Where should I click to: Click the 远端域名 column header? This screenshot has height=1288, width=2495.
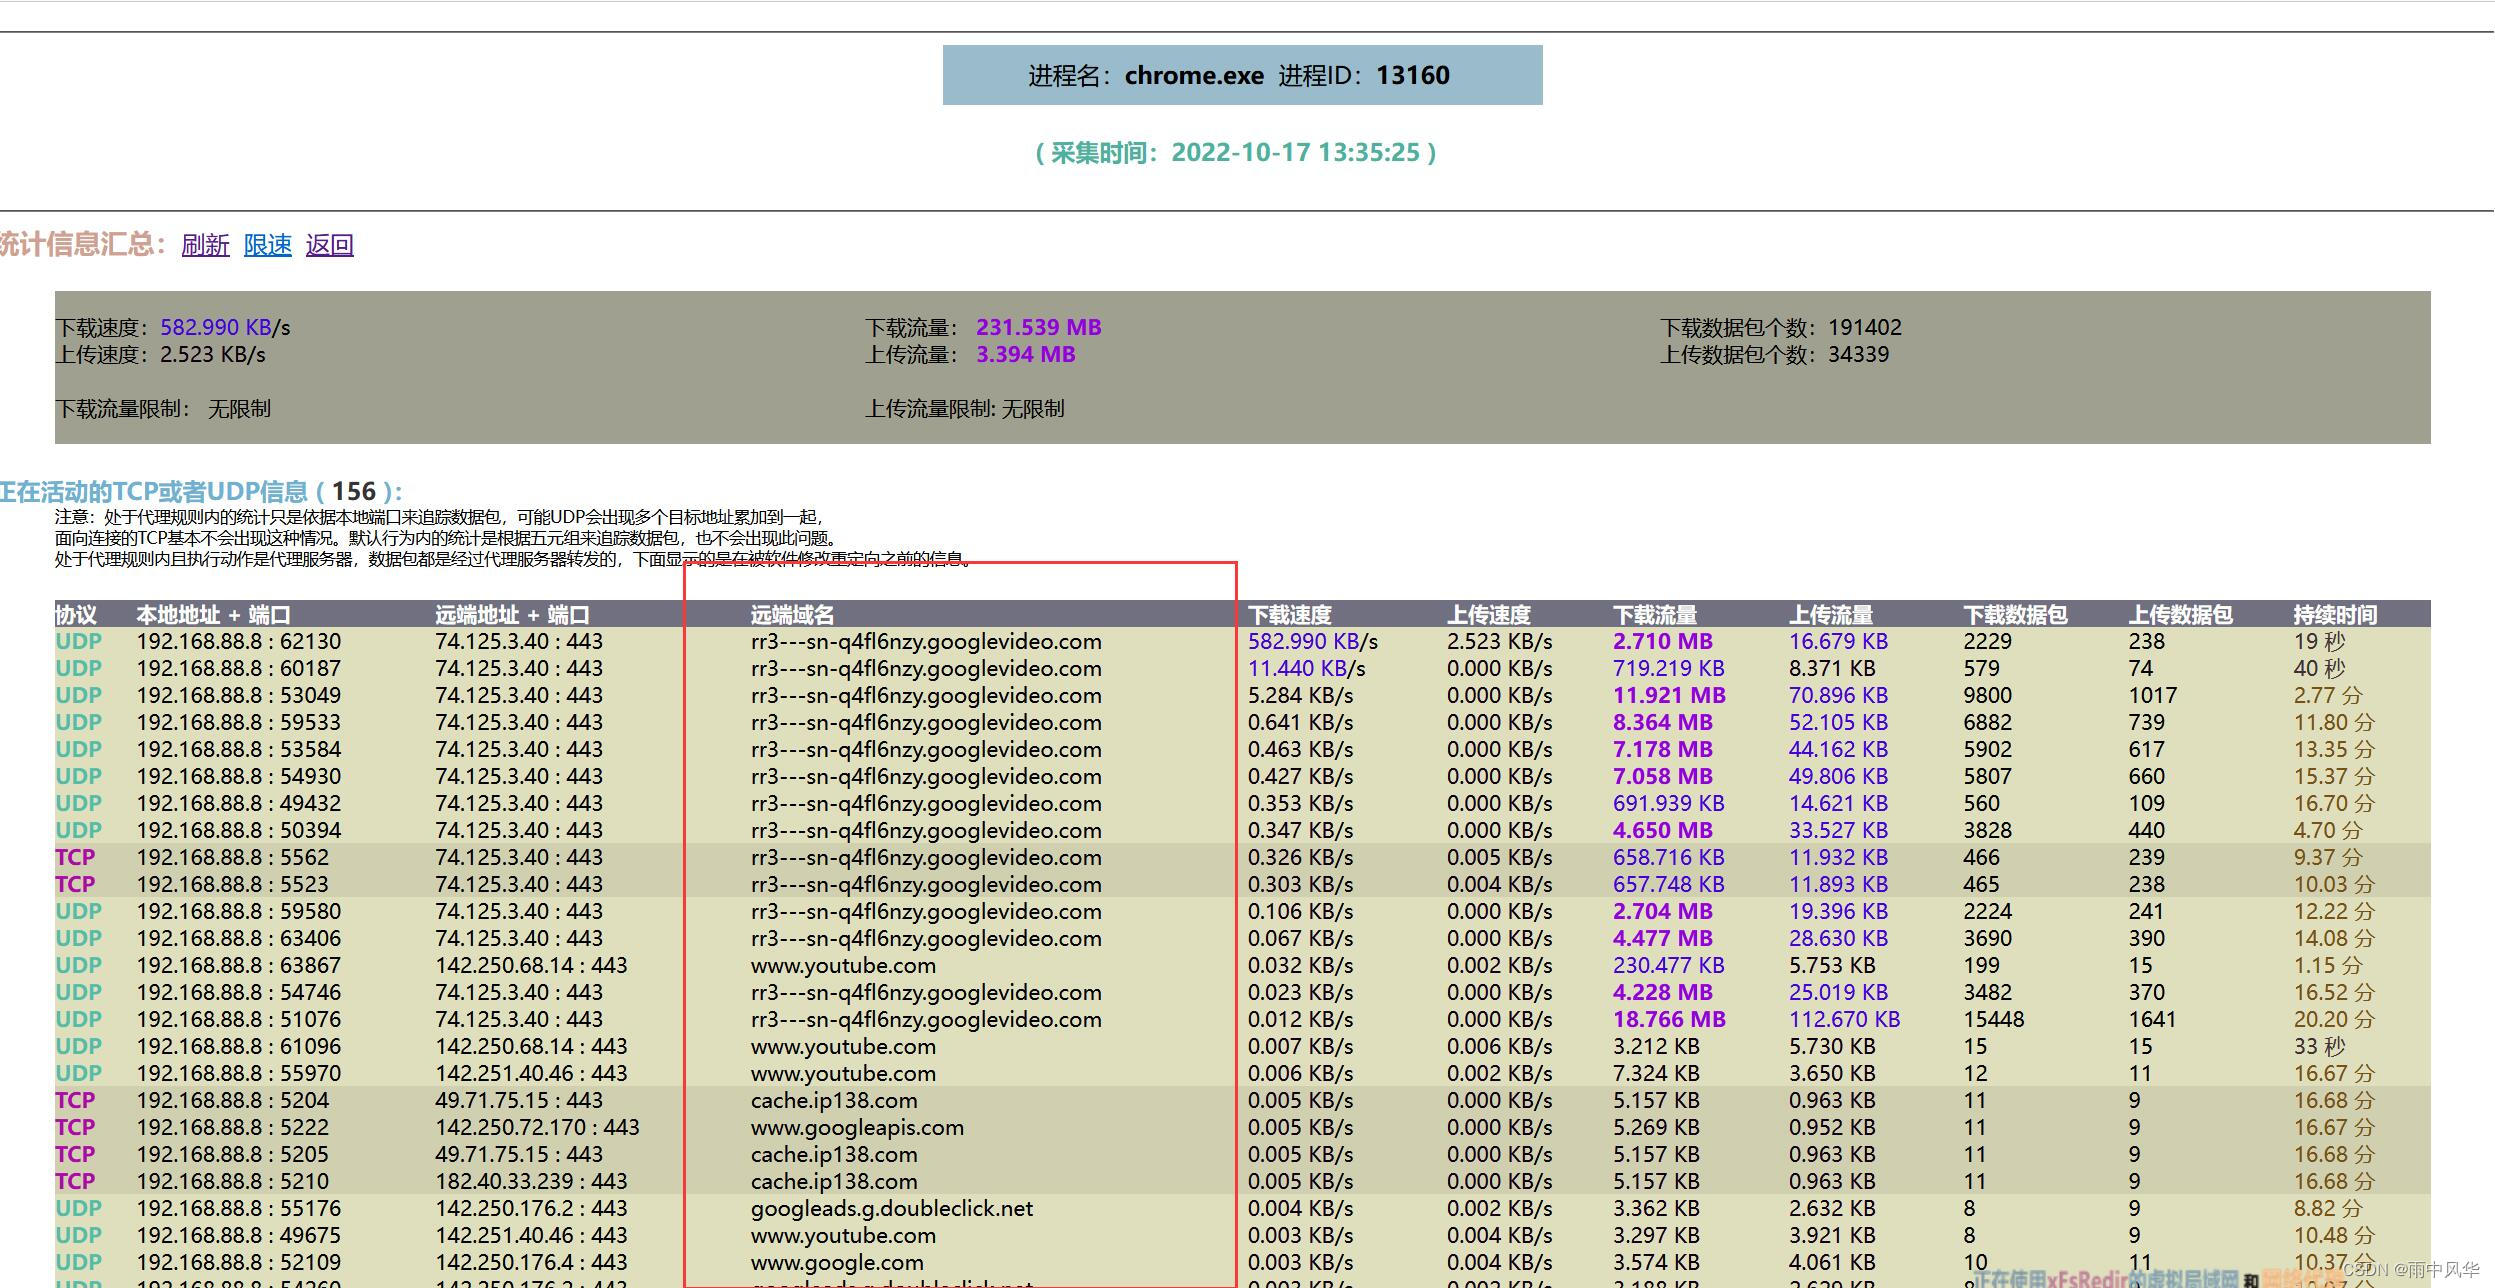click(x=792, y=614)
